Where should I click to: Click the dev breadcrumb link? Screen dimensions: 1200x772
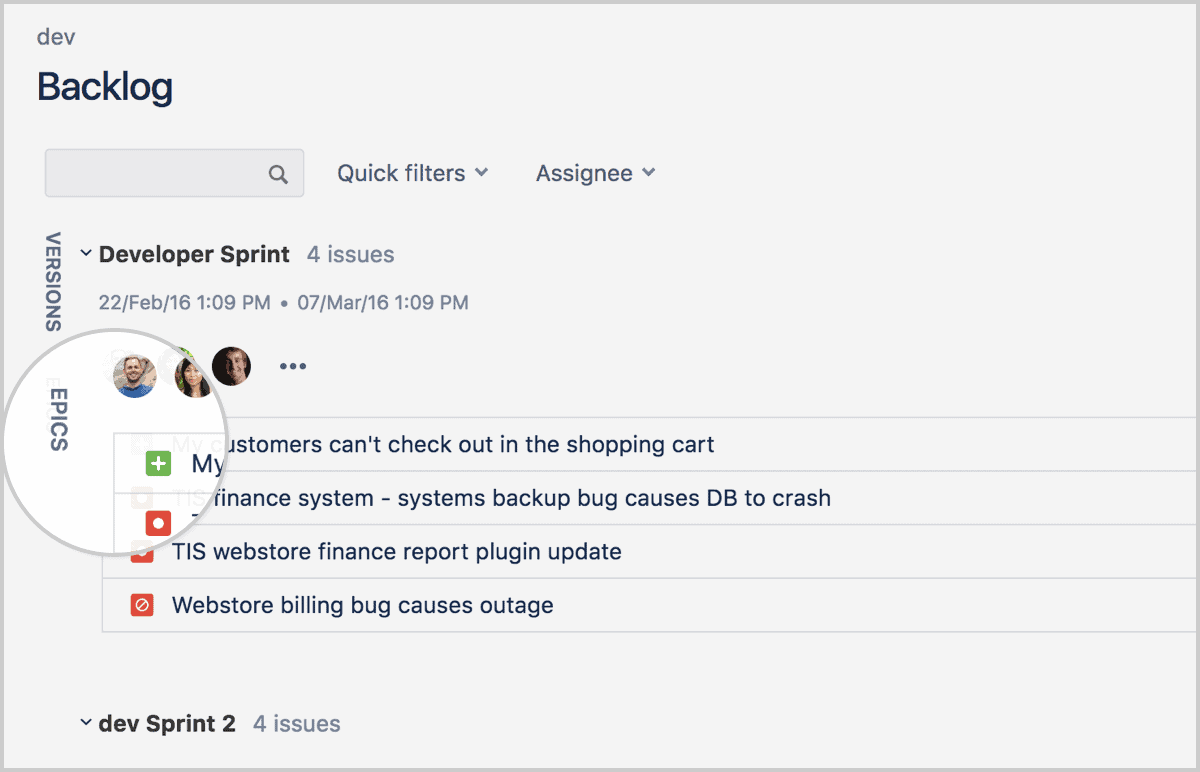56,36
